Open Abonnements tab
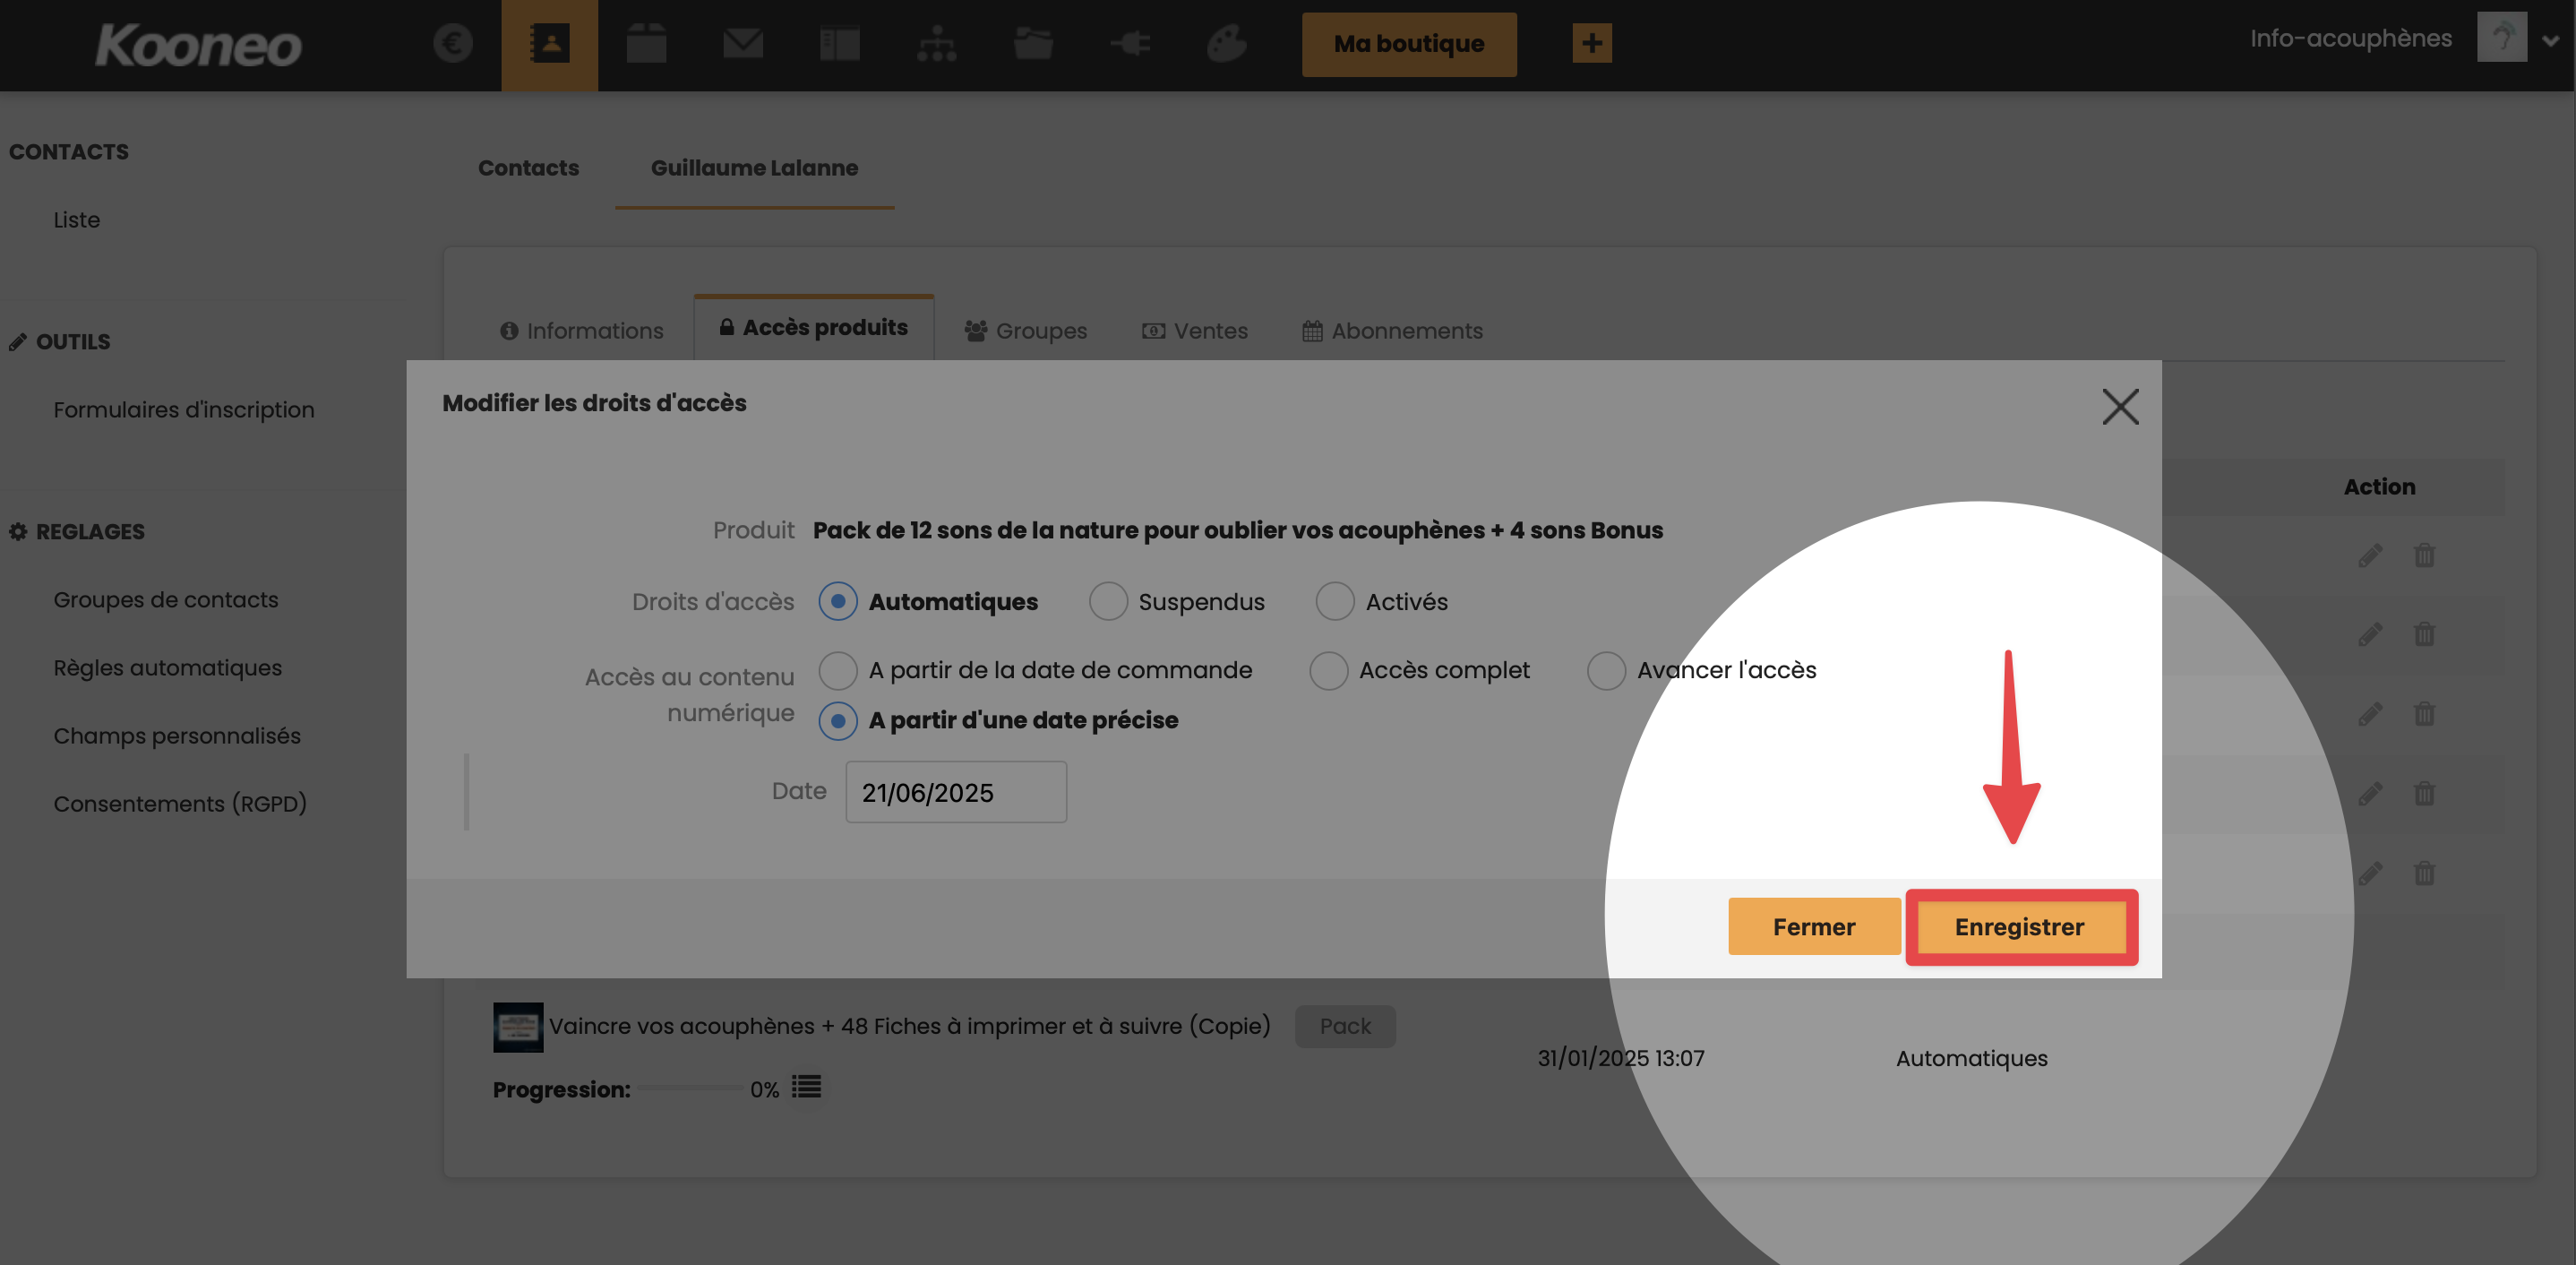Image resolution: width=2576 pixels, height=1265 pixels. [1392, 331]
